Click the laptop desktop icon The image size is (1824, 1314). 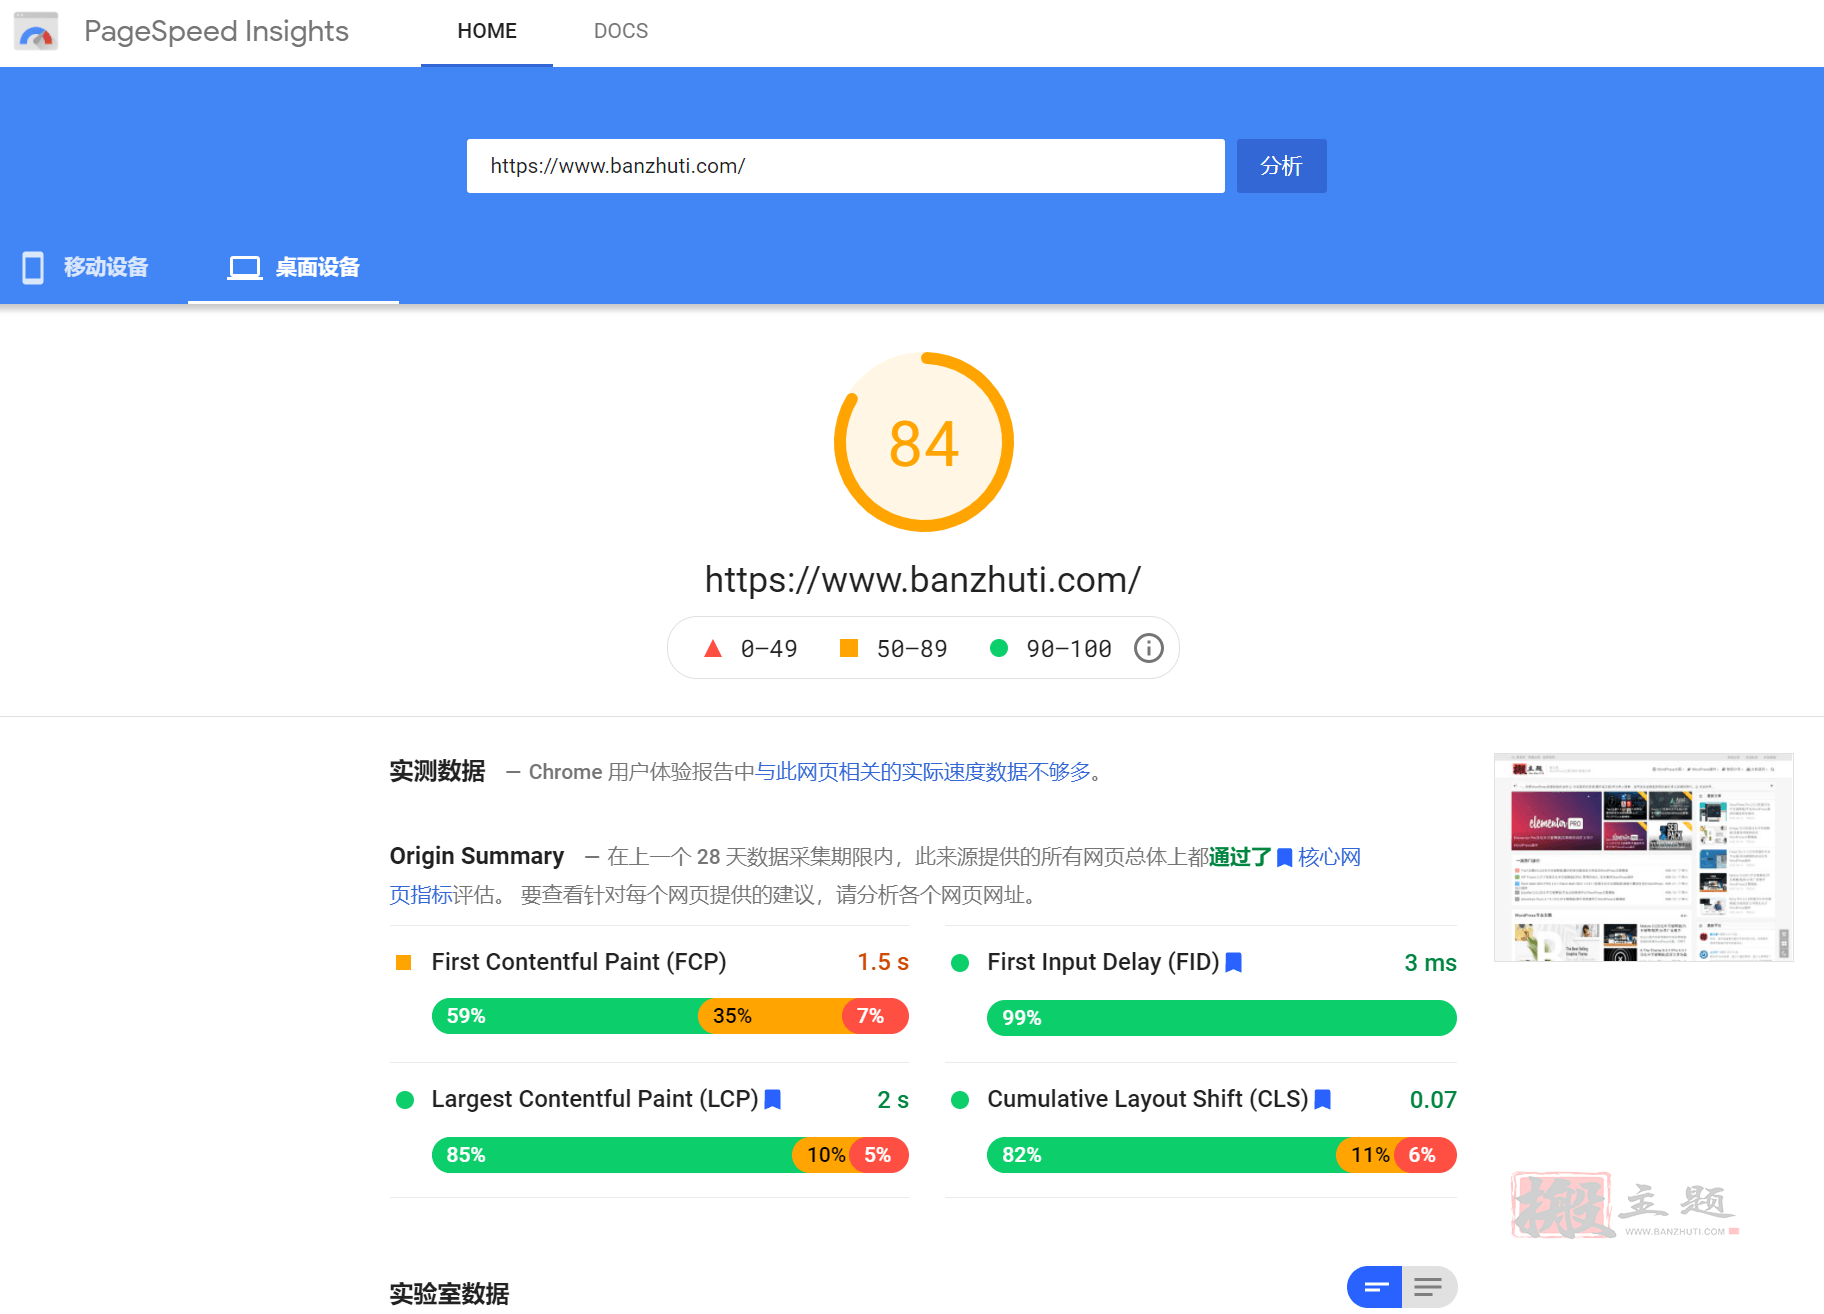tap(245, 268)
